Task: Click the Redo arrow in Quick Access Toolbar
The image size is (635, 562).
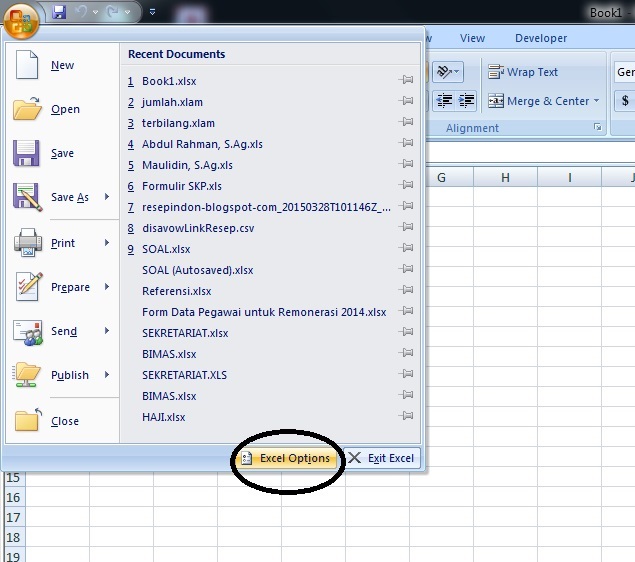Action: [112, 12]
